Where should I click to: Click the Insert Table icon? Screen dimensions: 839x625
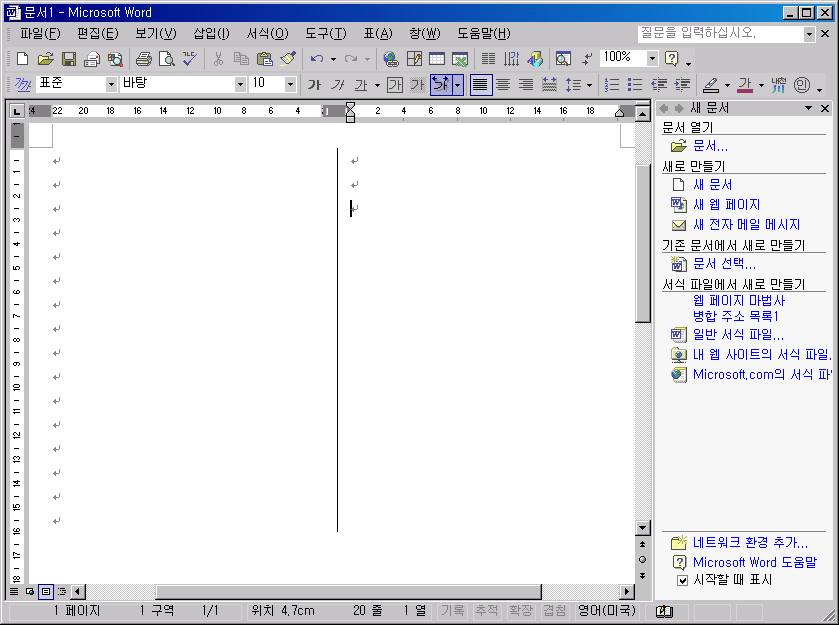pos(437,58)
